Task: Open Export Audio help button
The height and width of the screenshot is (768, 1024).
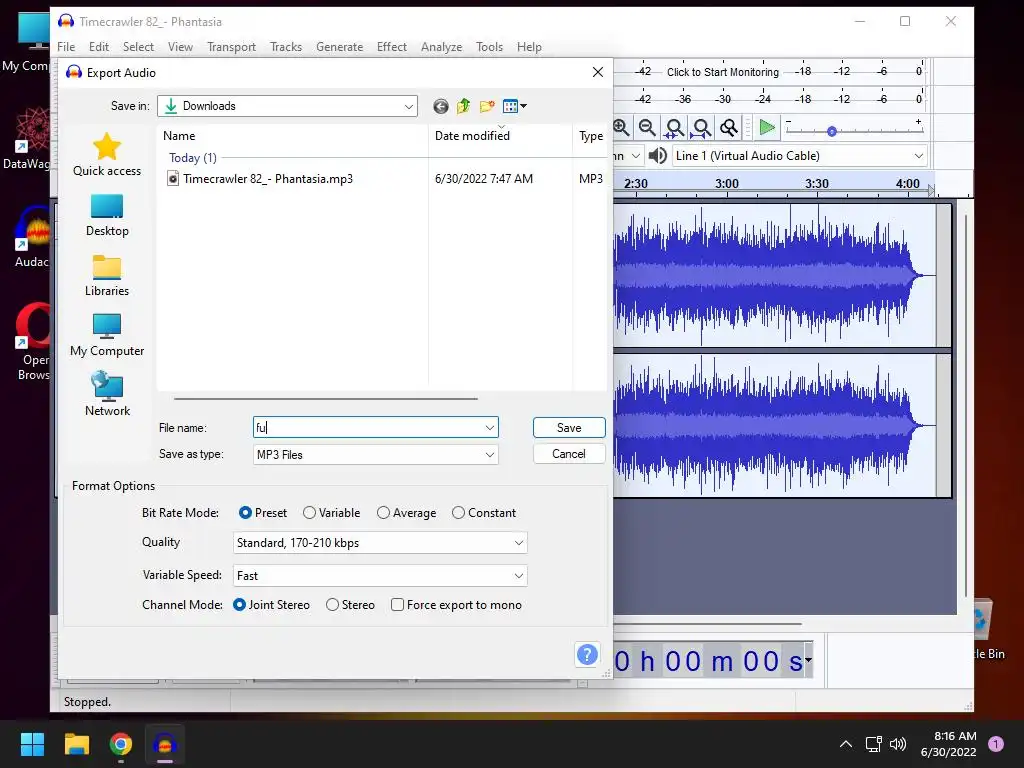Action: (x=587, y=654)
